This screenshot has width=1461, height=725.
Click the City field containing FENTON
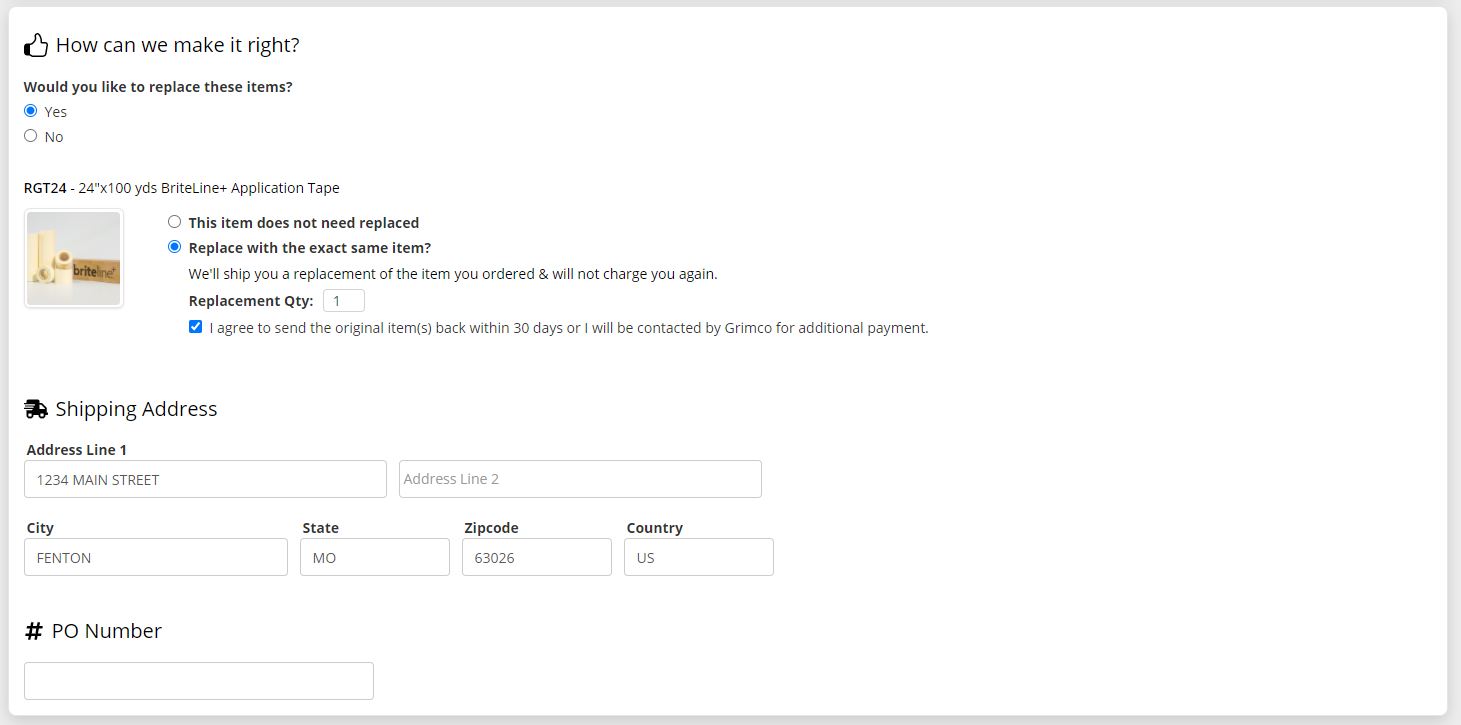(x=156, y=557)
